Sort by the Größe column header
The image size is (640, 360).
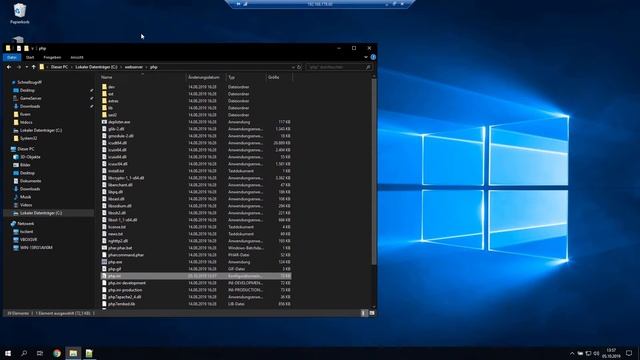pyautogui.click(x=279, y=77)
